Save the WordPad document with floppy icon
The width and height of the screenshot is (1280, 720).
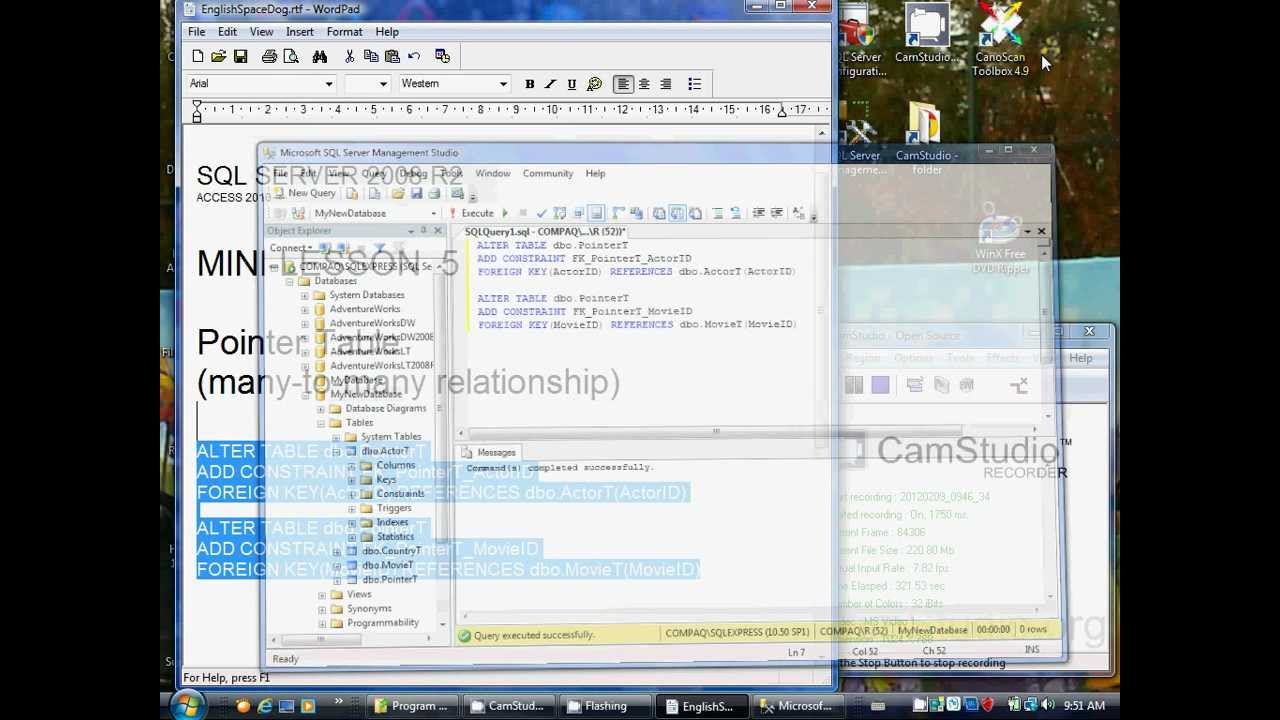coord(240,57)
